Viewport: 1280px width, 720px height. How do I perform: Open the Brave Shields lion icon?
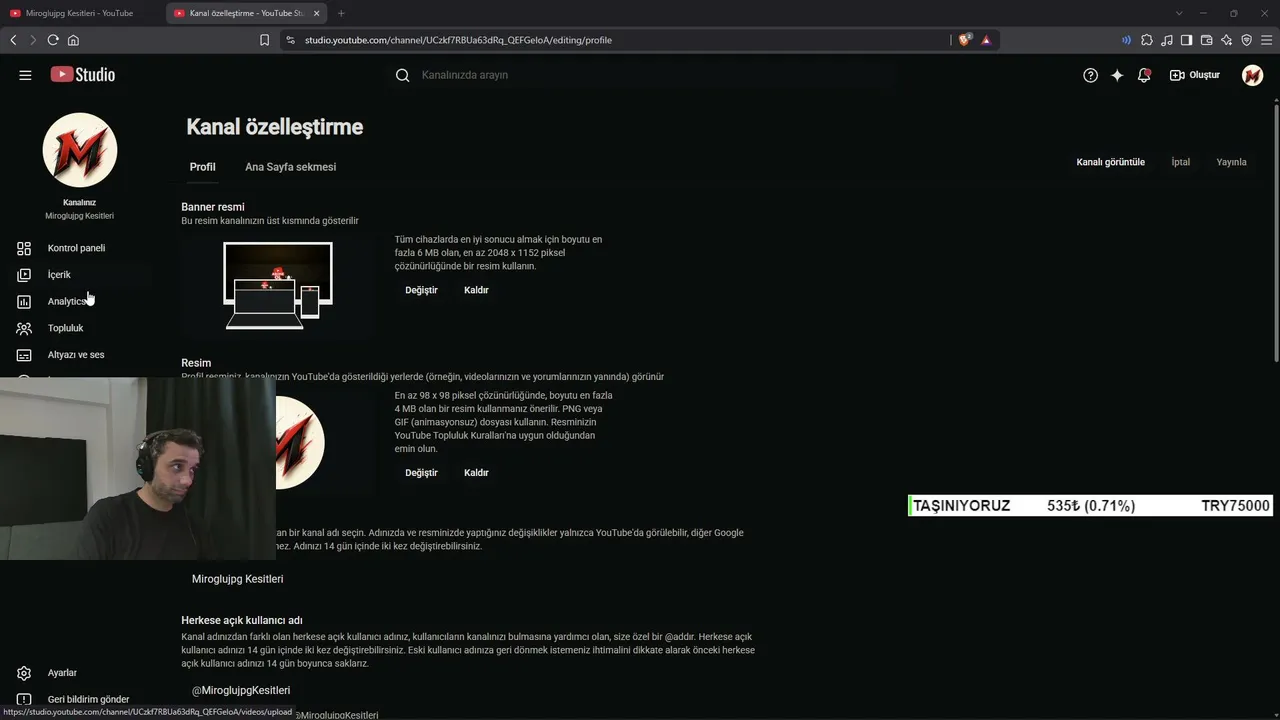(x=965, y=40)
